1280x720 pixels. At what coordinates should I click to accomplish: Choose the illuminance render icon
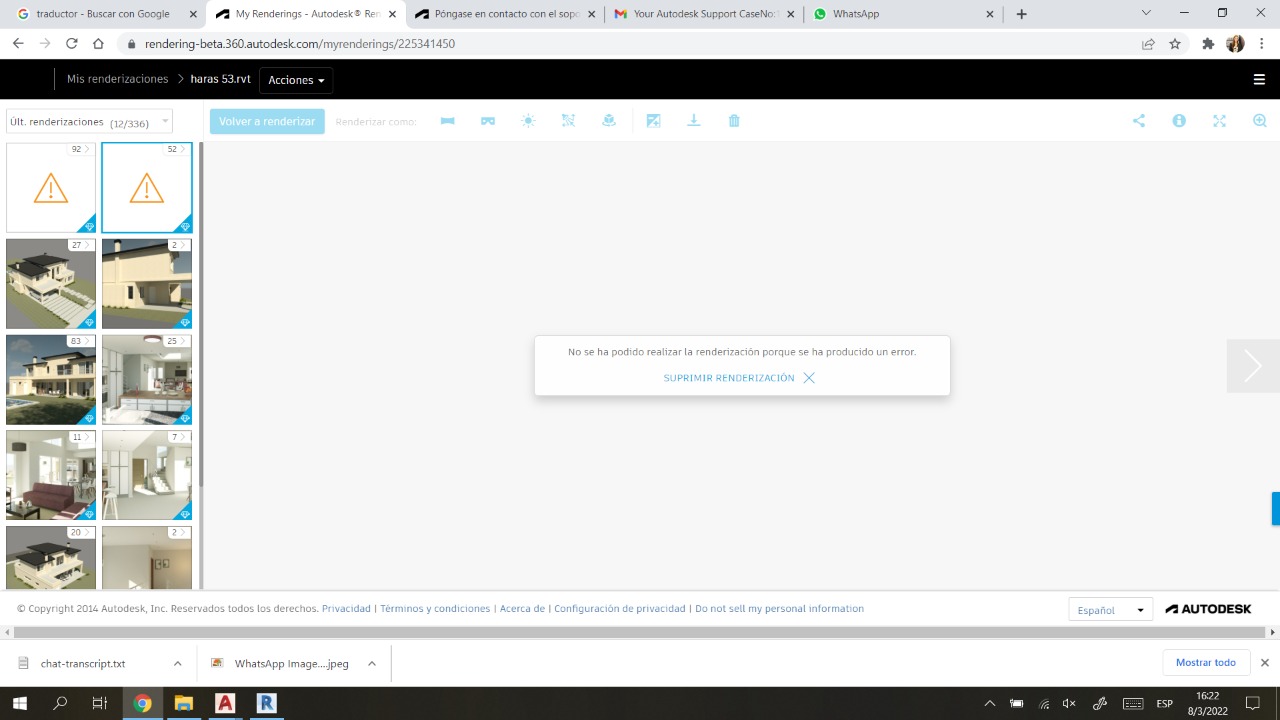click(x=568, y=121)
